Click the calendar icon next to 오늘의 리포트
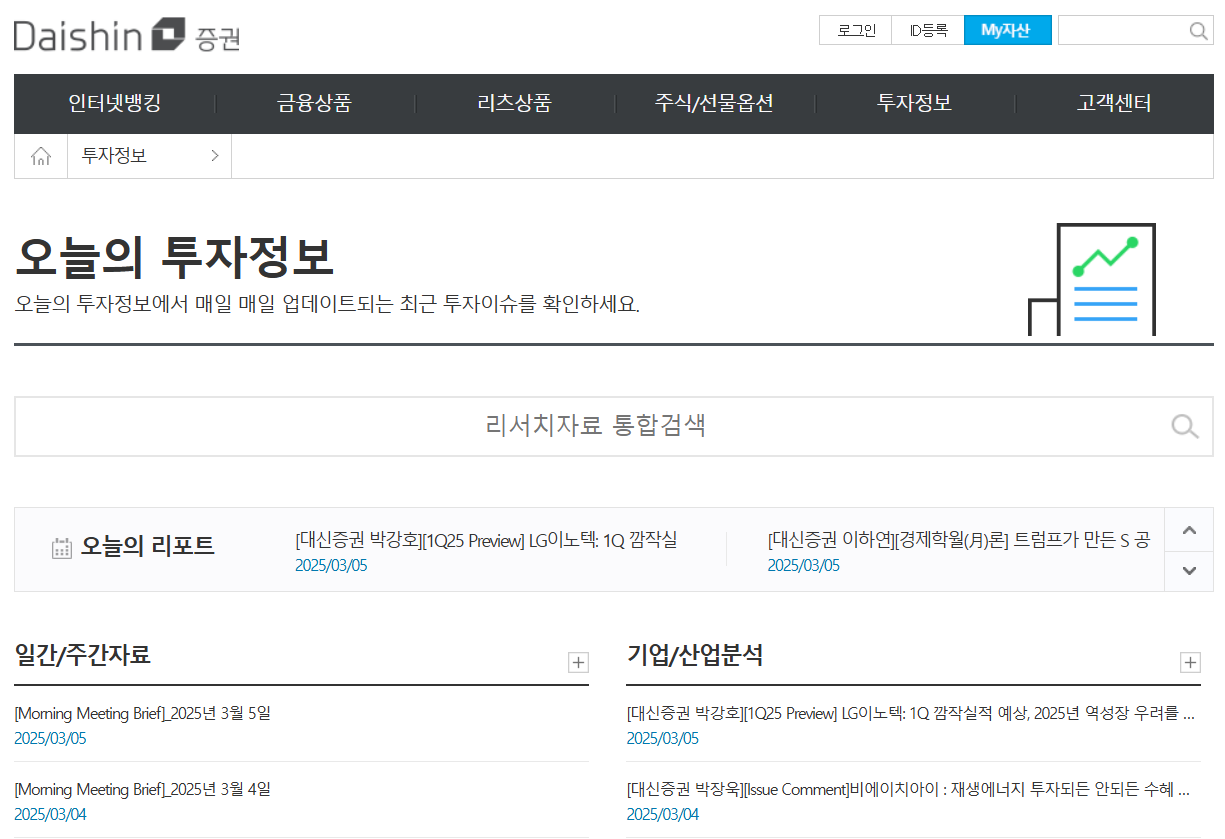Image resolution: width=1225 pixels, height=839 pixels. point(62,546)
